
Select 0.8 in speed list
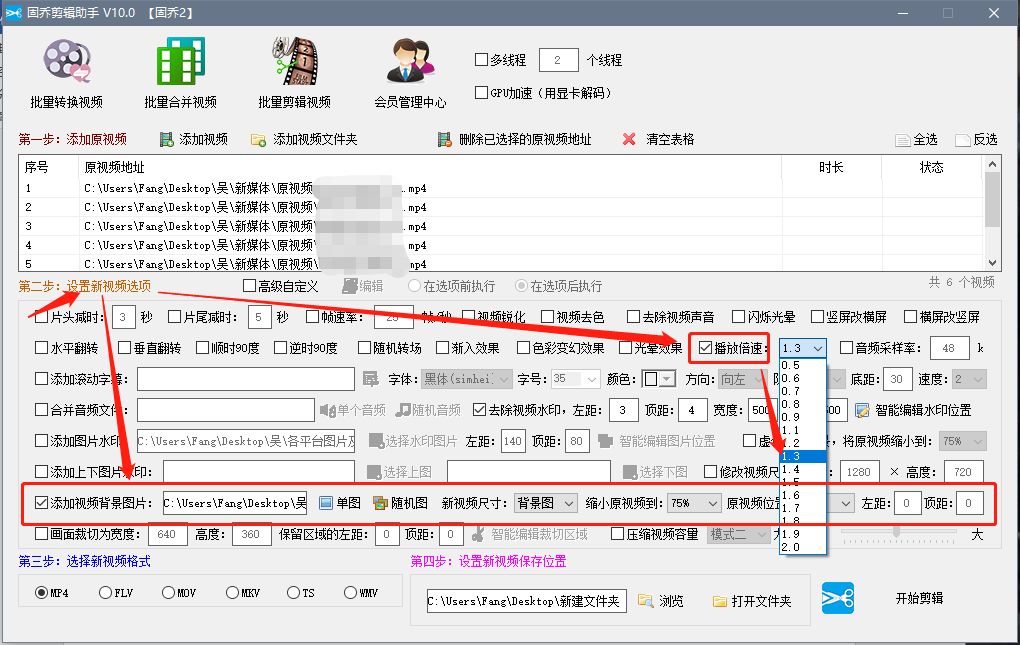[x=803, y=404]
